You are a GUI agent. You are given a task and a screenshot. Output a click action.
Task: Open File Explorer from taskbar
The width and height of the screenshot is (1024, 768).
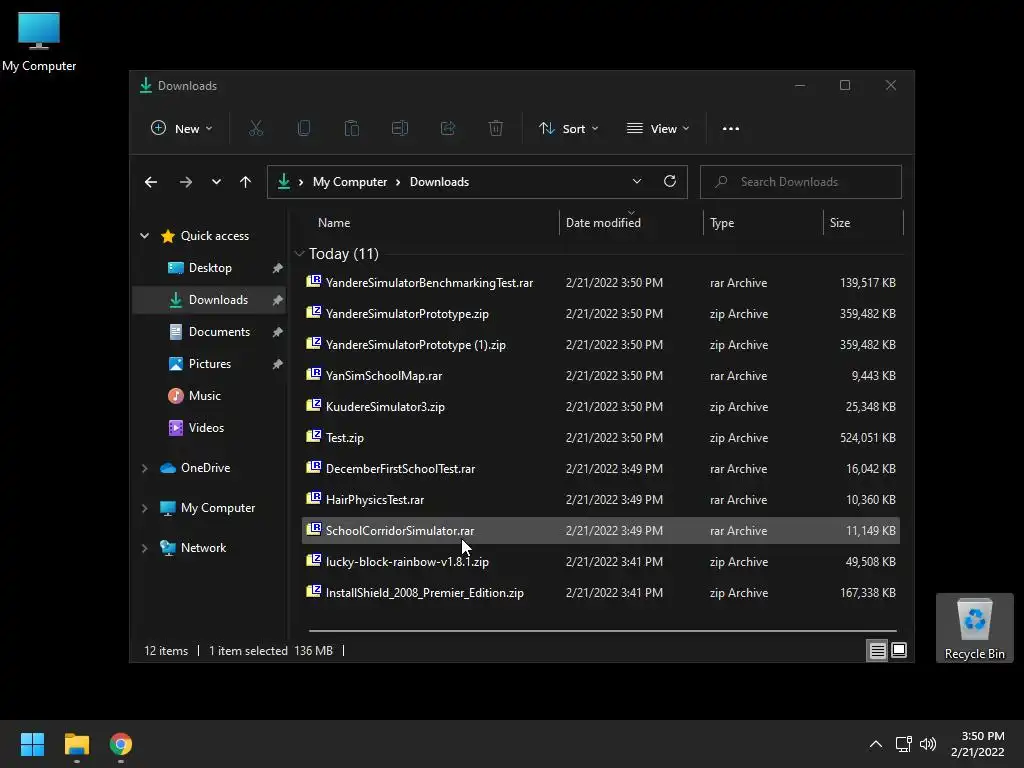pyautogui.click(x=76, y=744)
